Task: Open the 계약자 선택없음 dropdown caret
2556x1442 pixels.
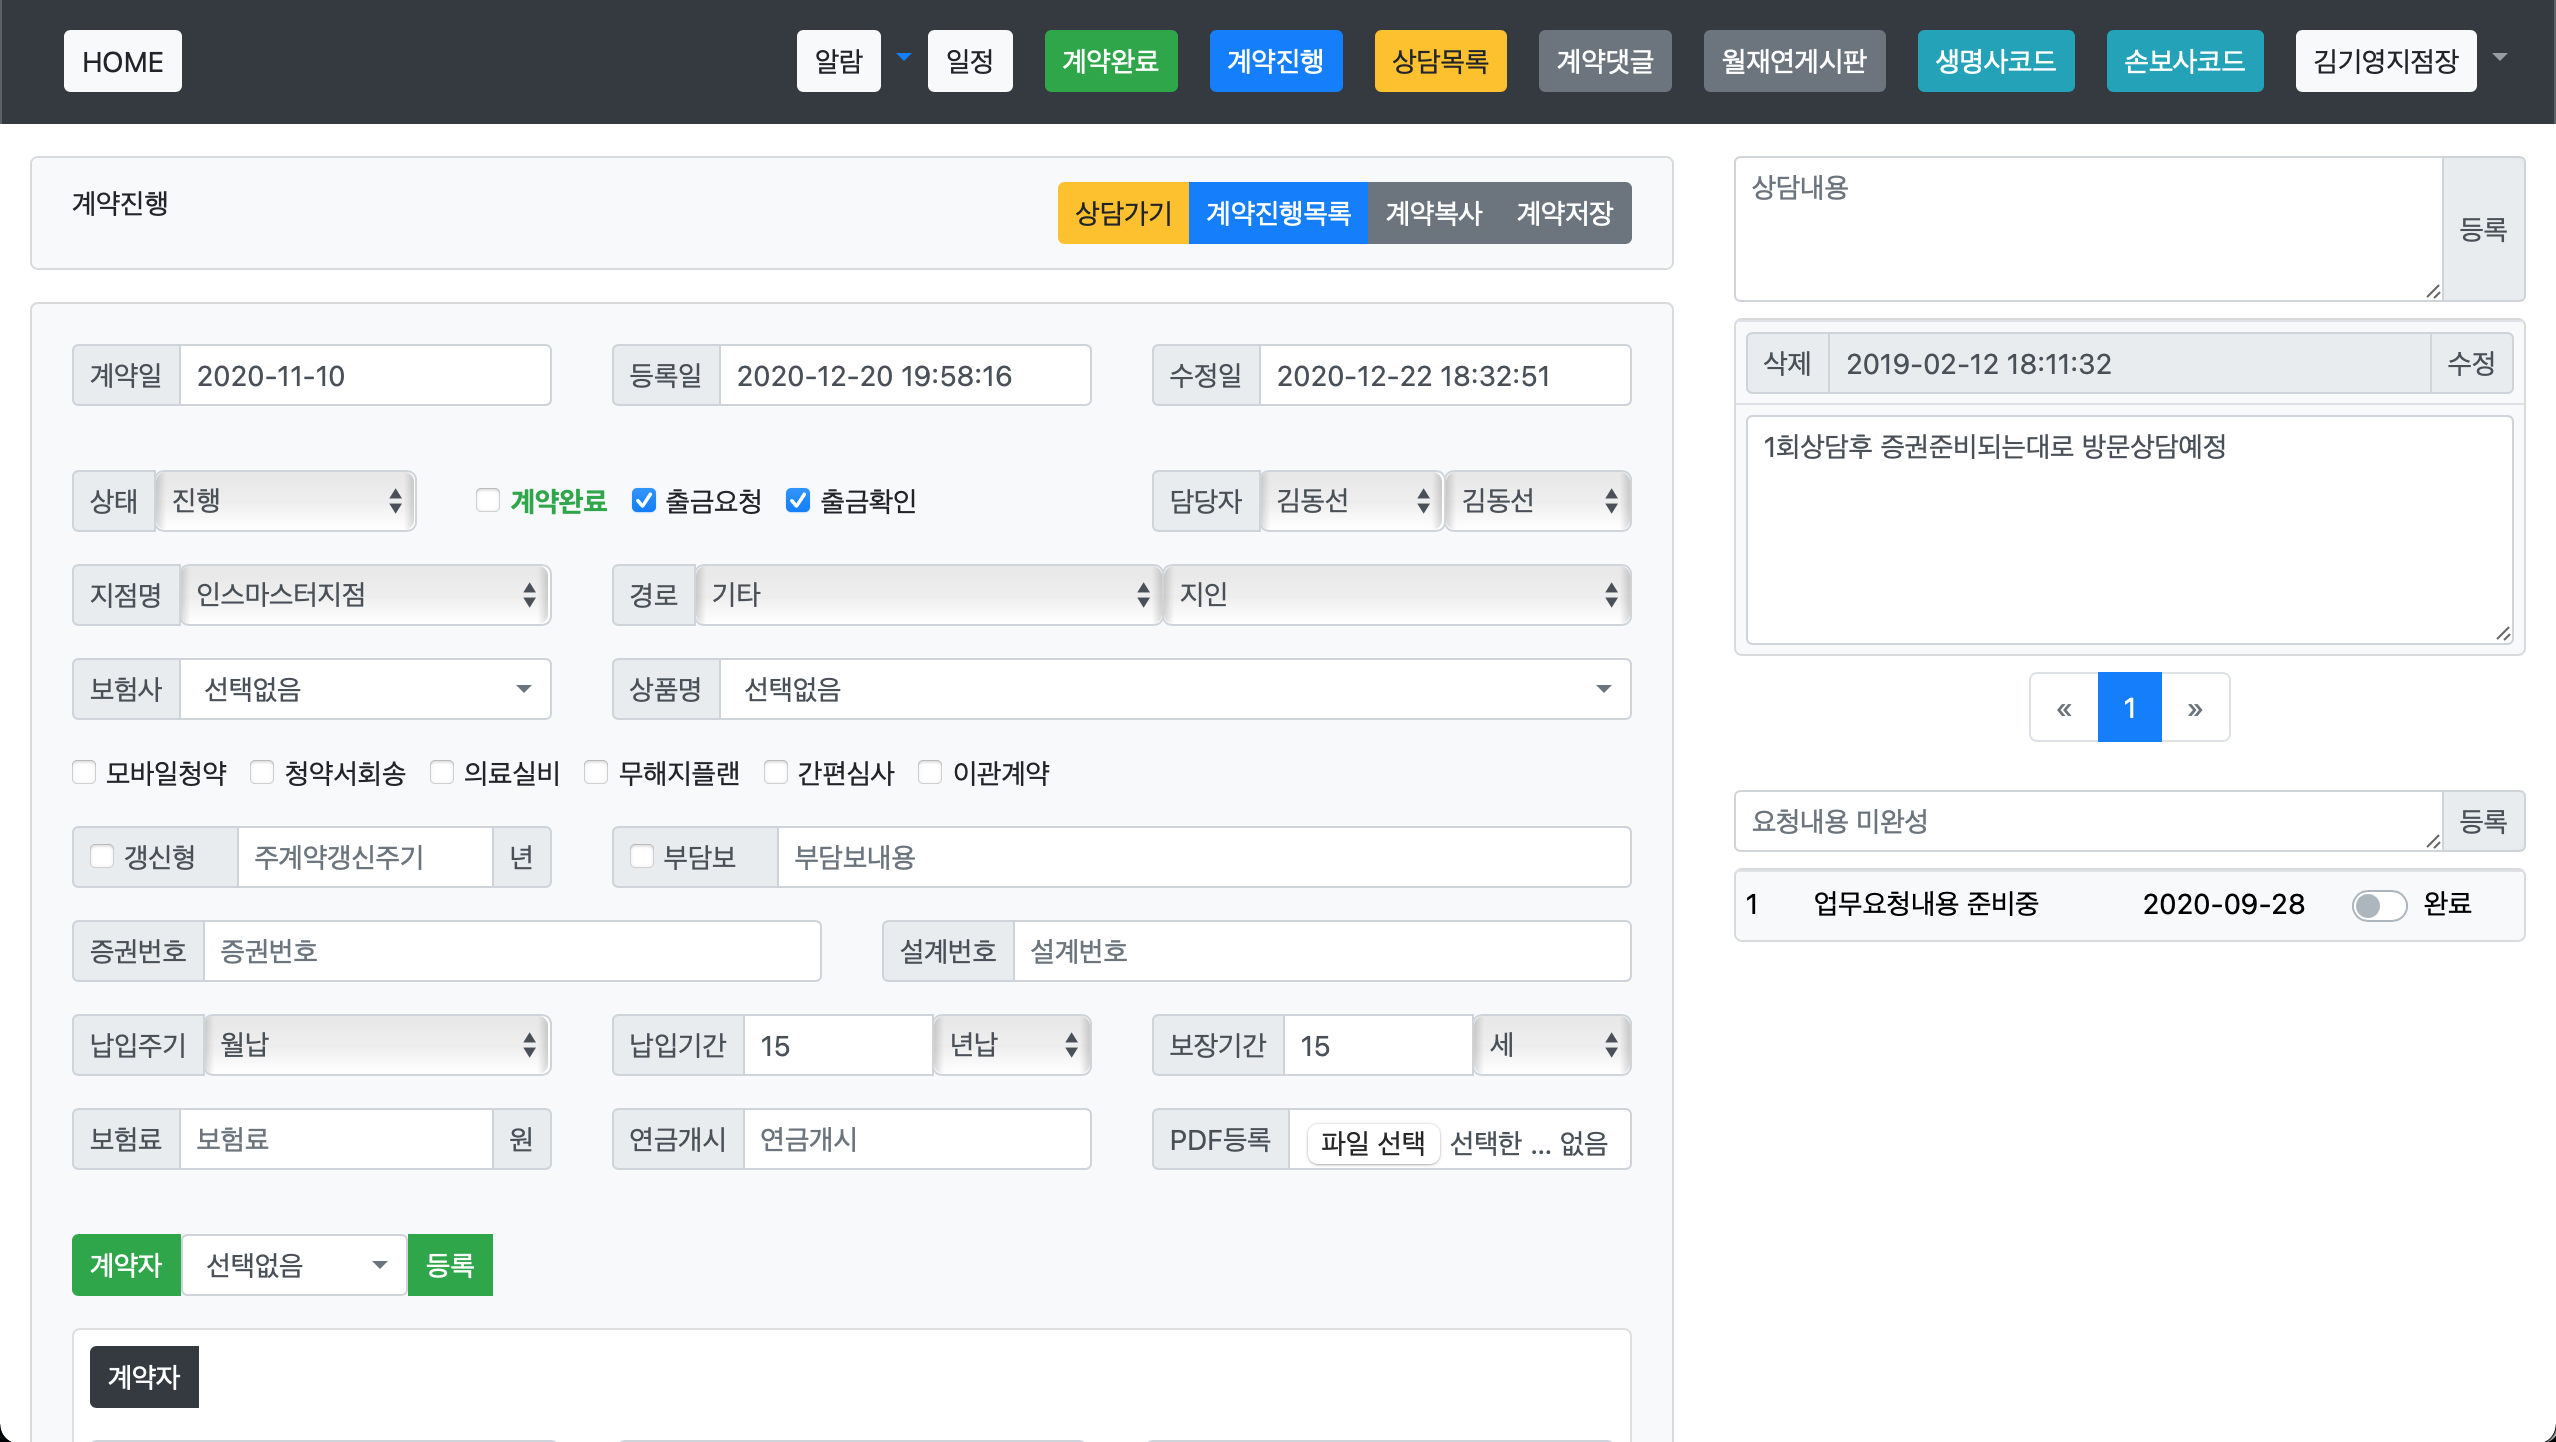Action: tap(379, 1265)
